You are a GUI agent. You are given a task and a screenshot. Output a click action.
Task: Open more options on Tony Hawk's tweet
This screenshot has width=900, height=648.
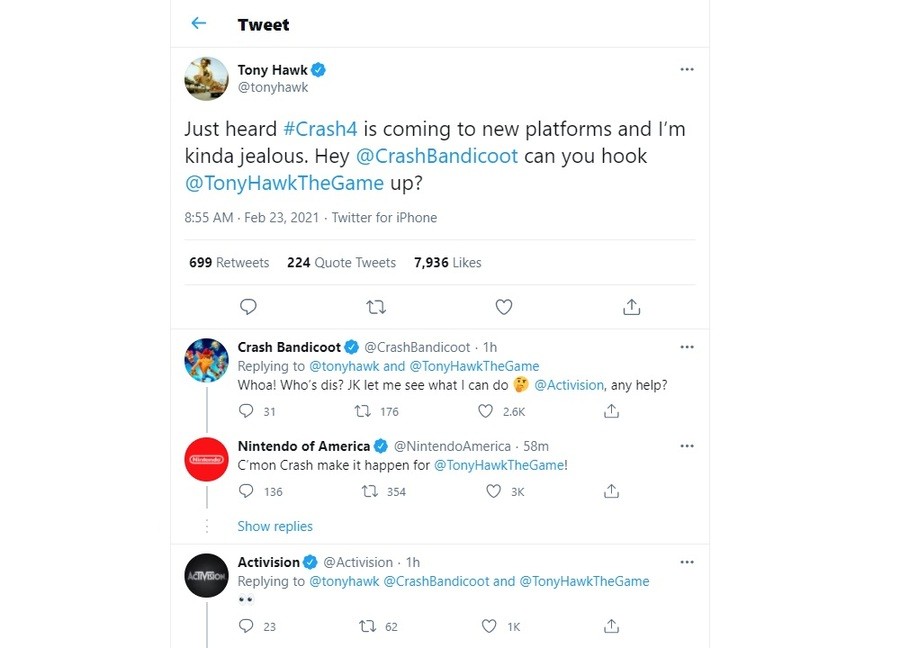(x=687, y=69)
